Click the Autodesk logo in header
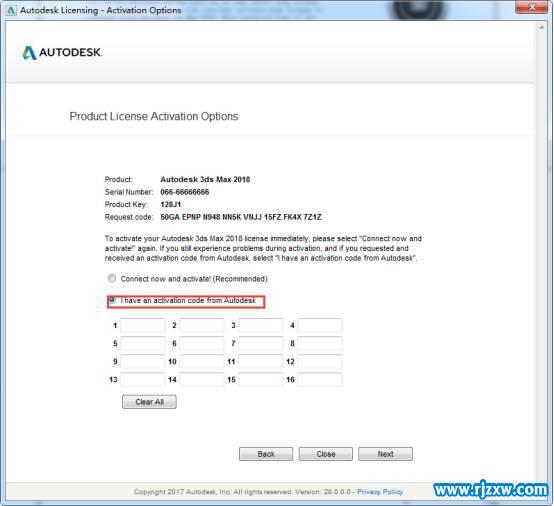554x506 pixels. [x=62, y=53]
